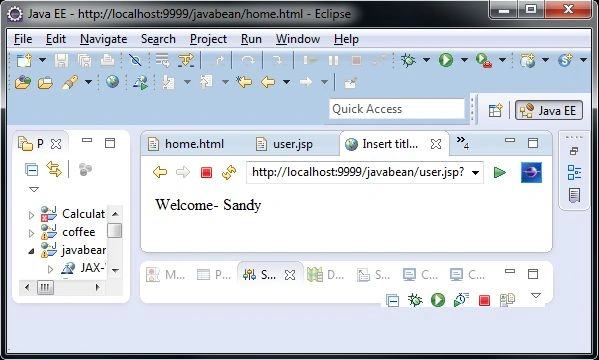The height and width of the screenshot is (360, 599).
Task: Switch to the Data Source Explorer tab
Action: click(325, 274)
